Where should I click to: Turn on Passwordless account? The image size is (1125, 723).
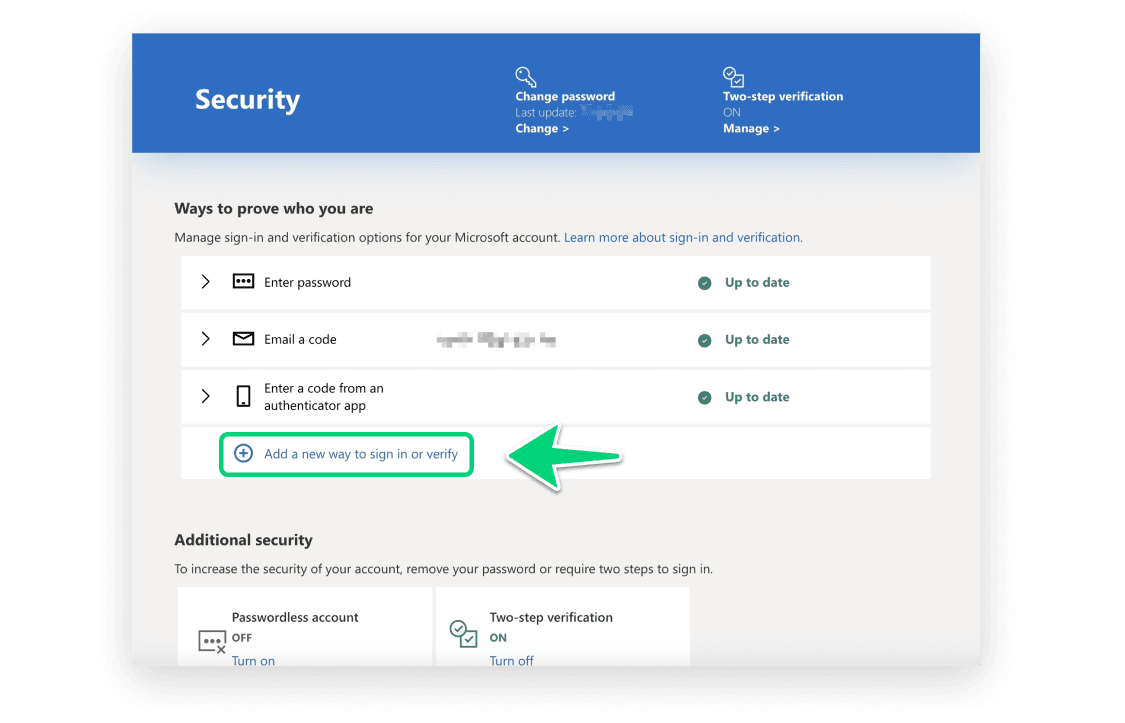click(x=253, y=660)
